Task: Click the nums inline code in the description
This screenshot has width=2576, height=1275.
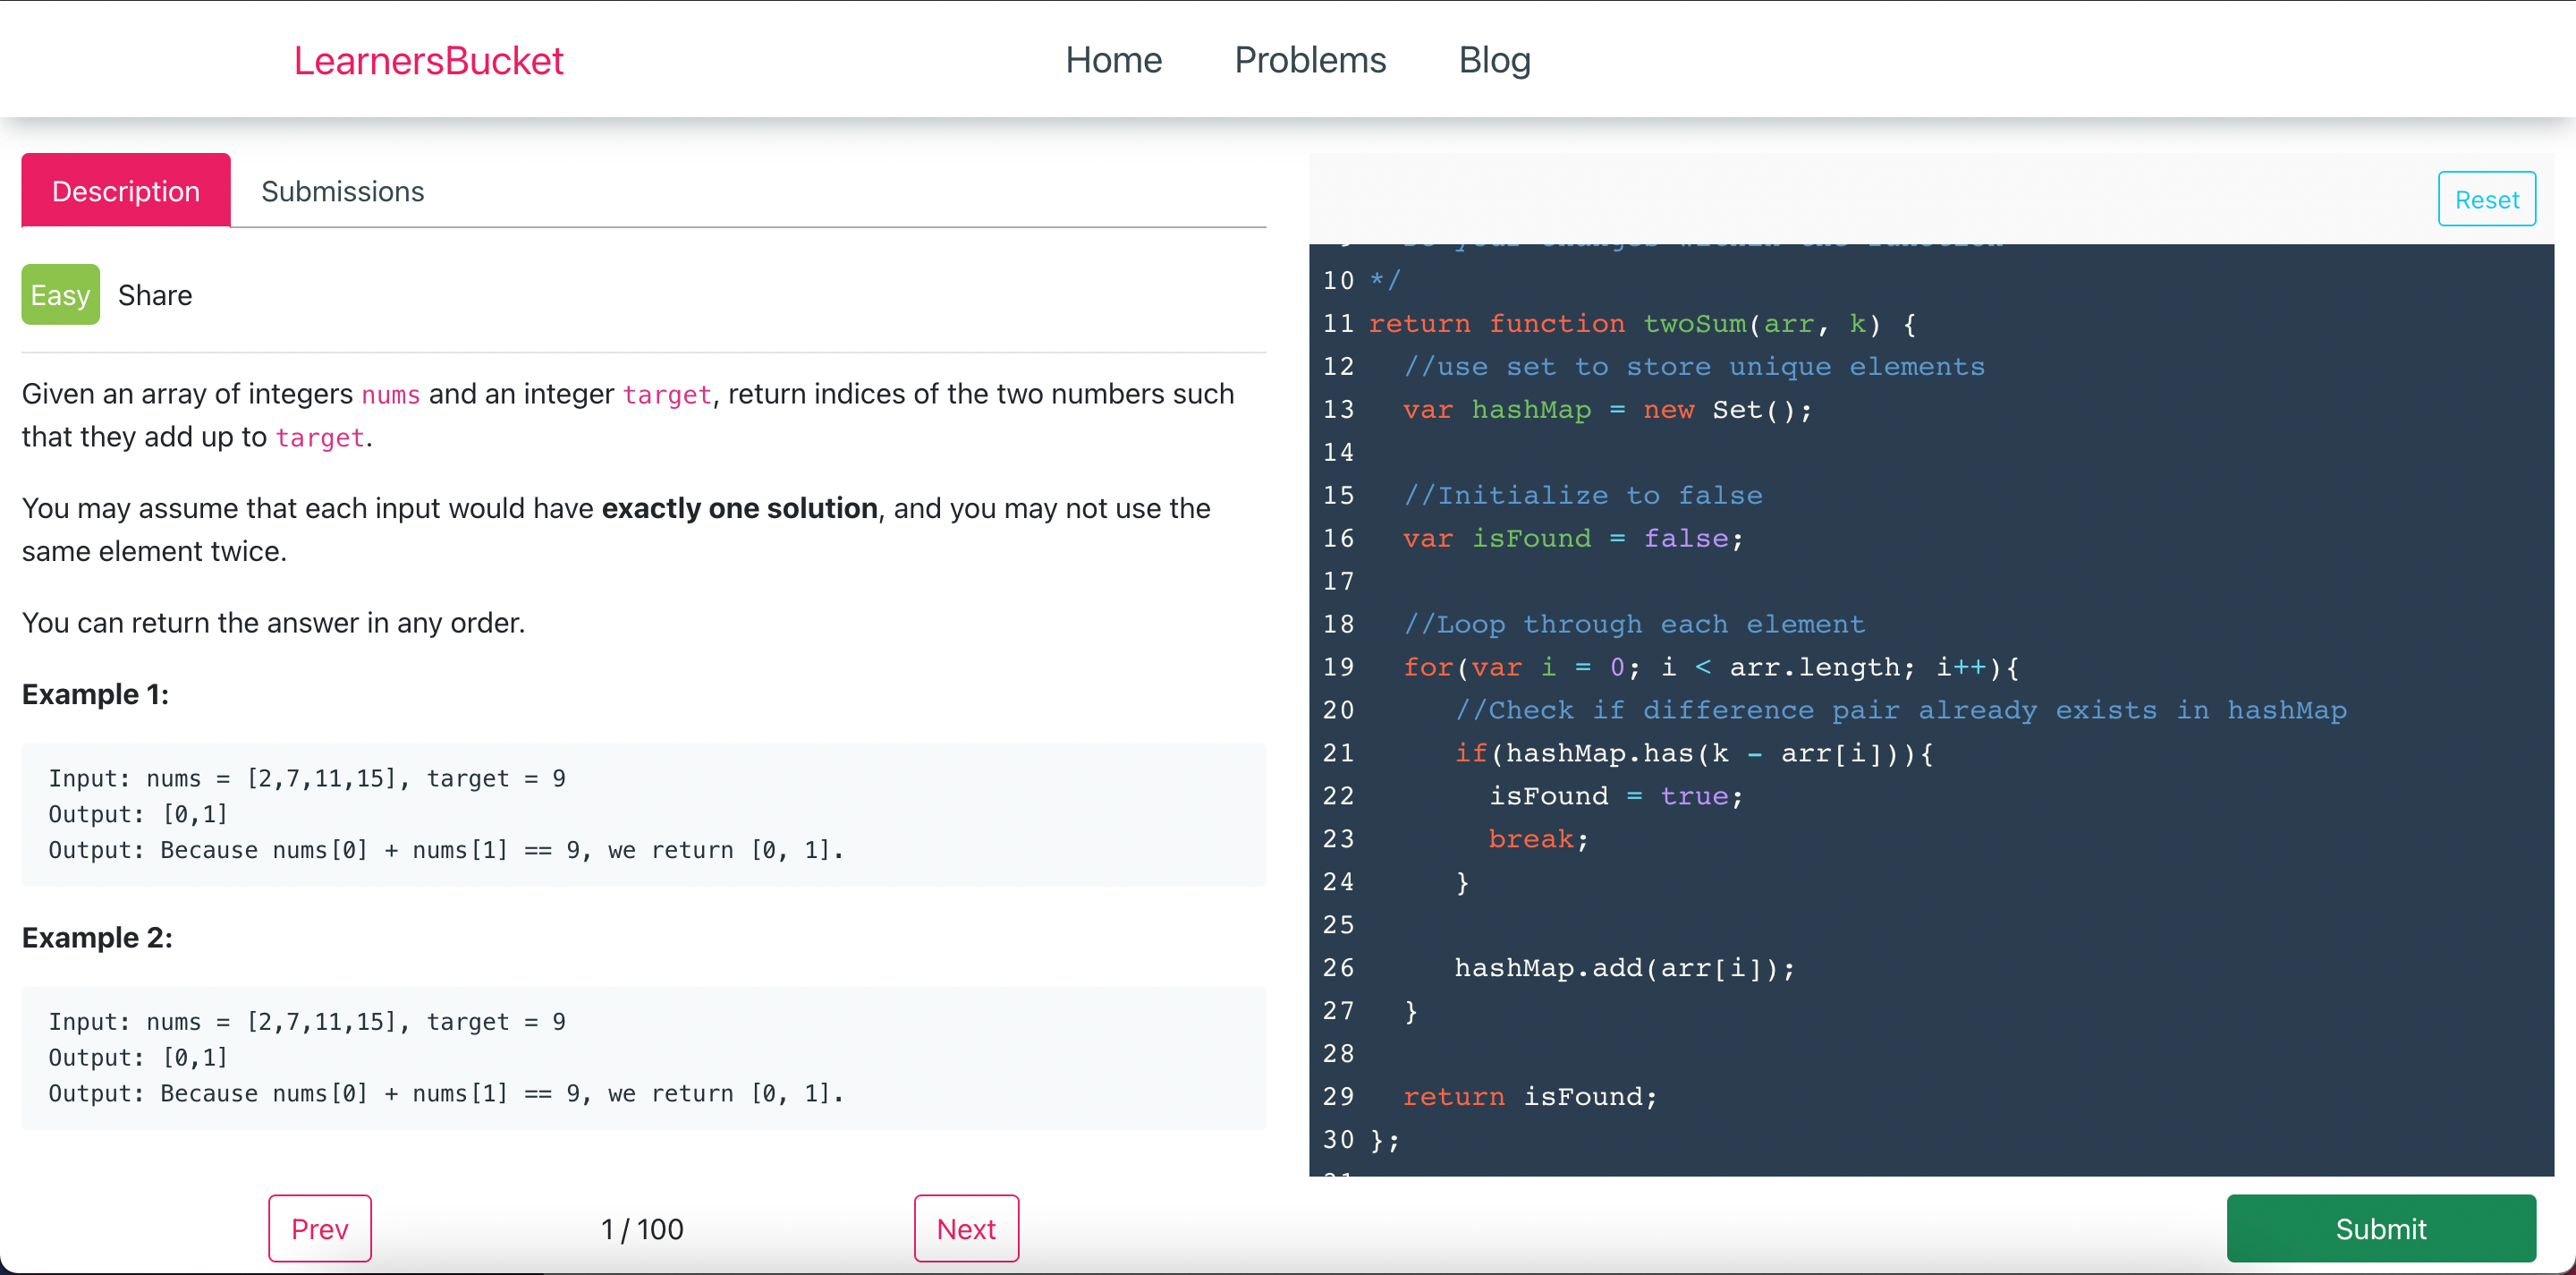Action: click(x=391, y=395)
